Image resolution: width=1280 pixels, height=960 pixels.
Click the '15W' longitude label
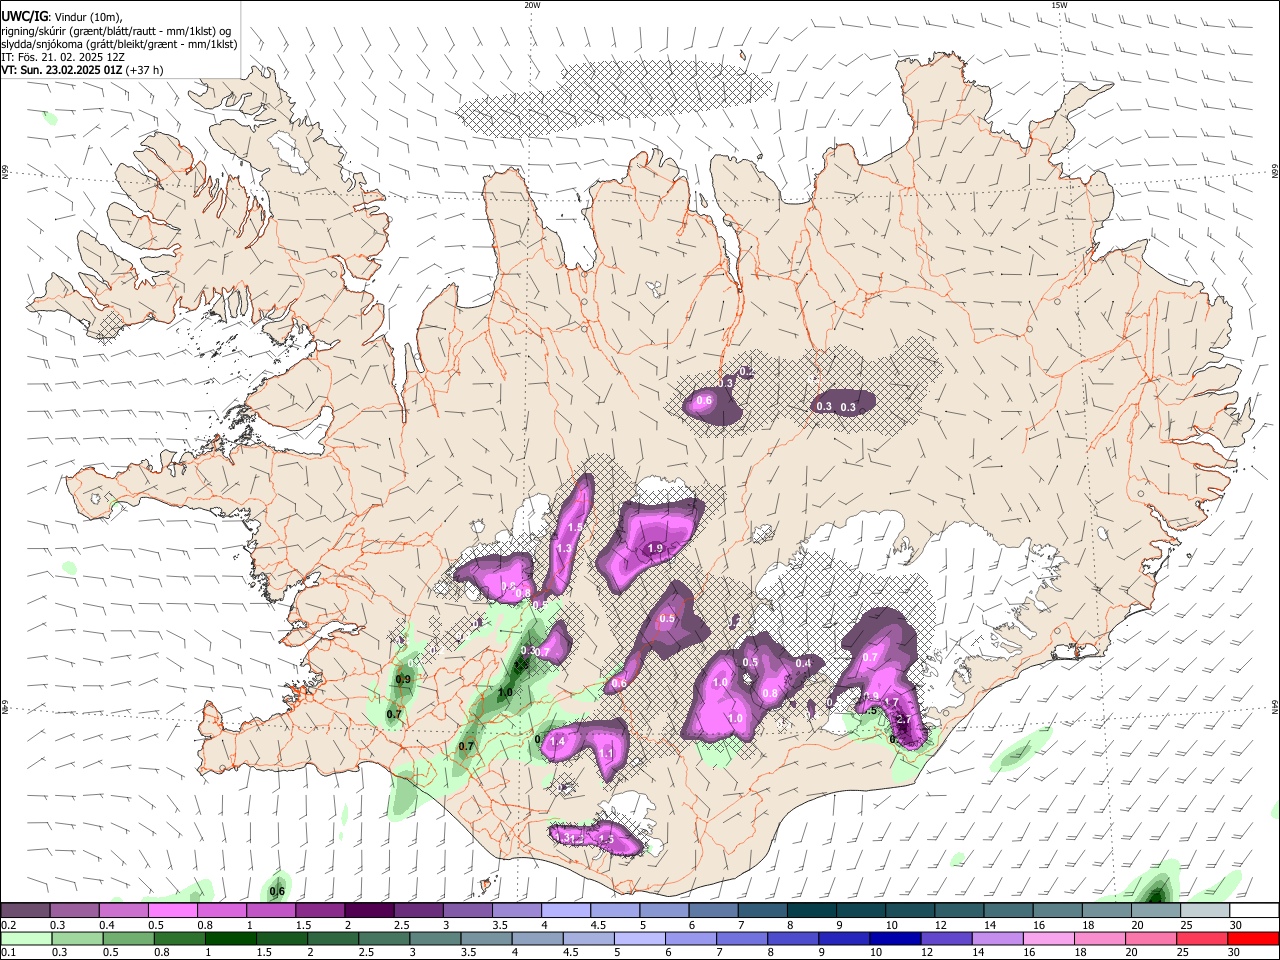click(1059, 5)
